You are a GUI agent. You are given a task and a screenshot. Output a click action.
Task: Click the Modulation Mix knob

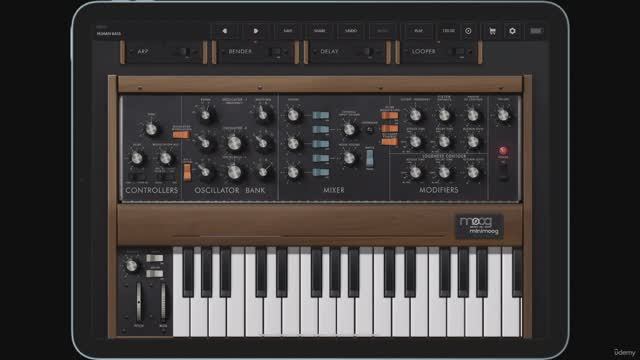[165, 158]
